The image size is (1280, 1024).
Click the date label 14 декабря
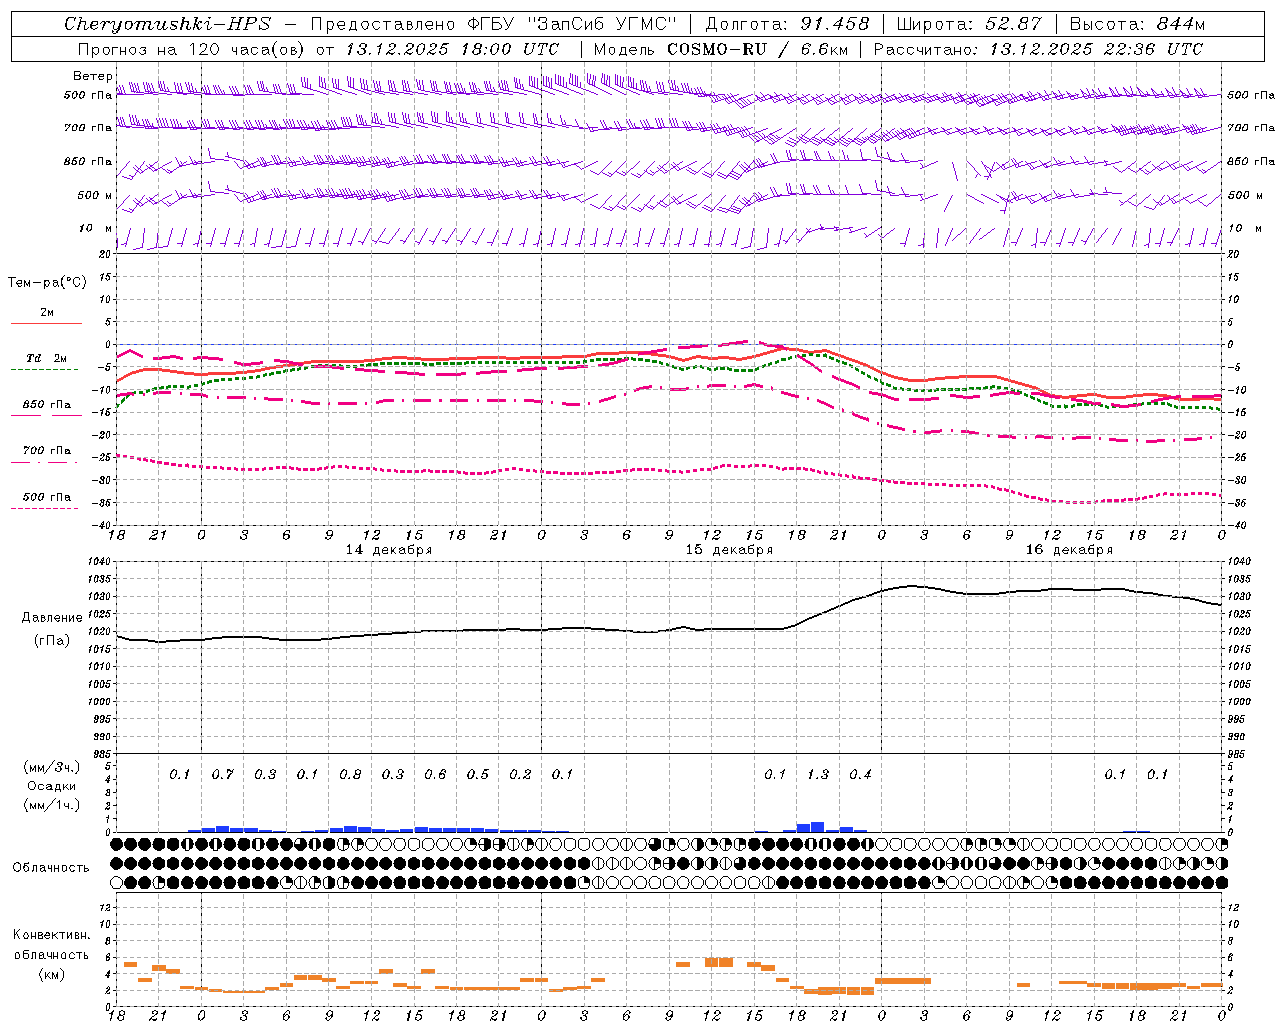389,550
